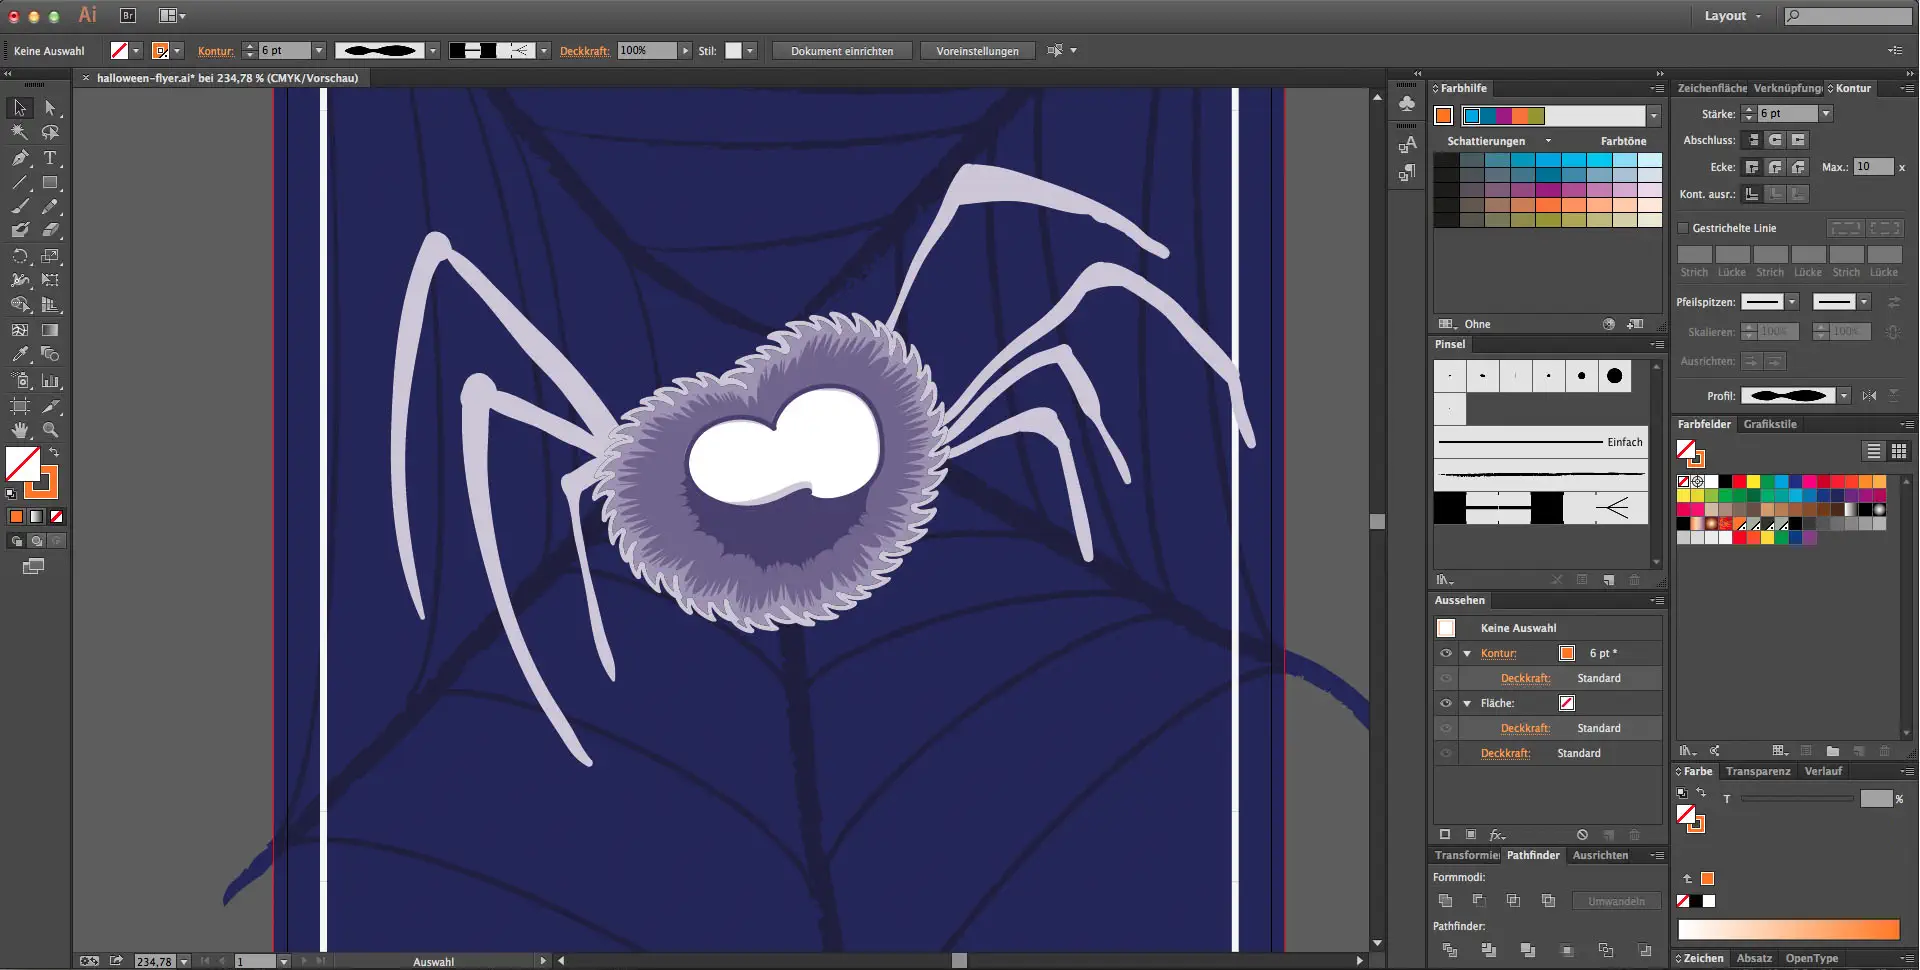The image size is (1920, 970).
Task: Select the Hand tool
Action: 20,430
